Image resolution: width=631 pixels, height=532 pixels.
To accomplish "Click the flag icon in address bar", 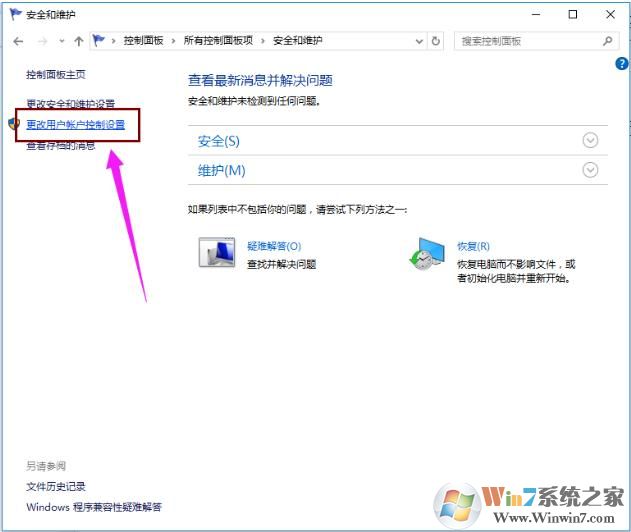I will tap(99, 40).
